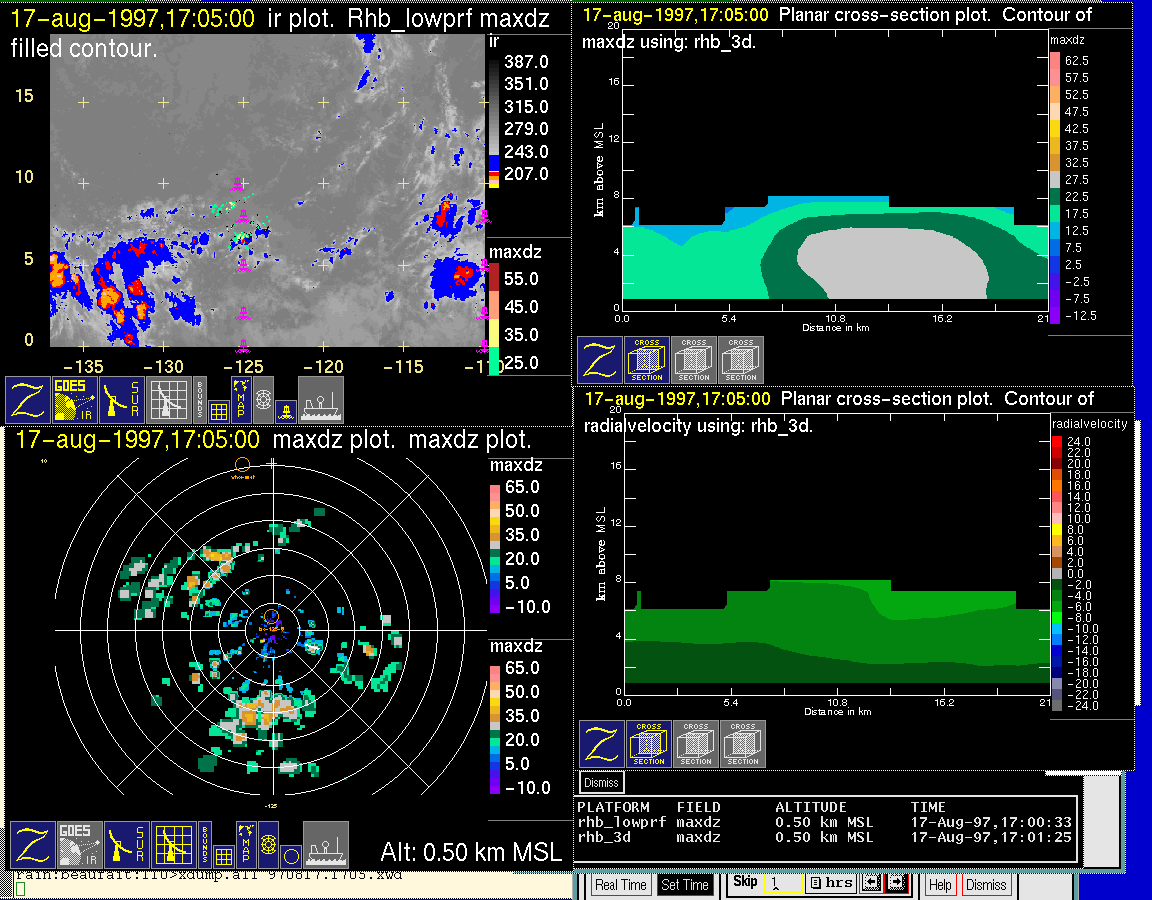Click the ship platform icon in the maxdz plot toolbar
The width and height of the screenshot is (1152, 900).
coord(325,845)
